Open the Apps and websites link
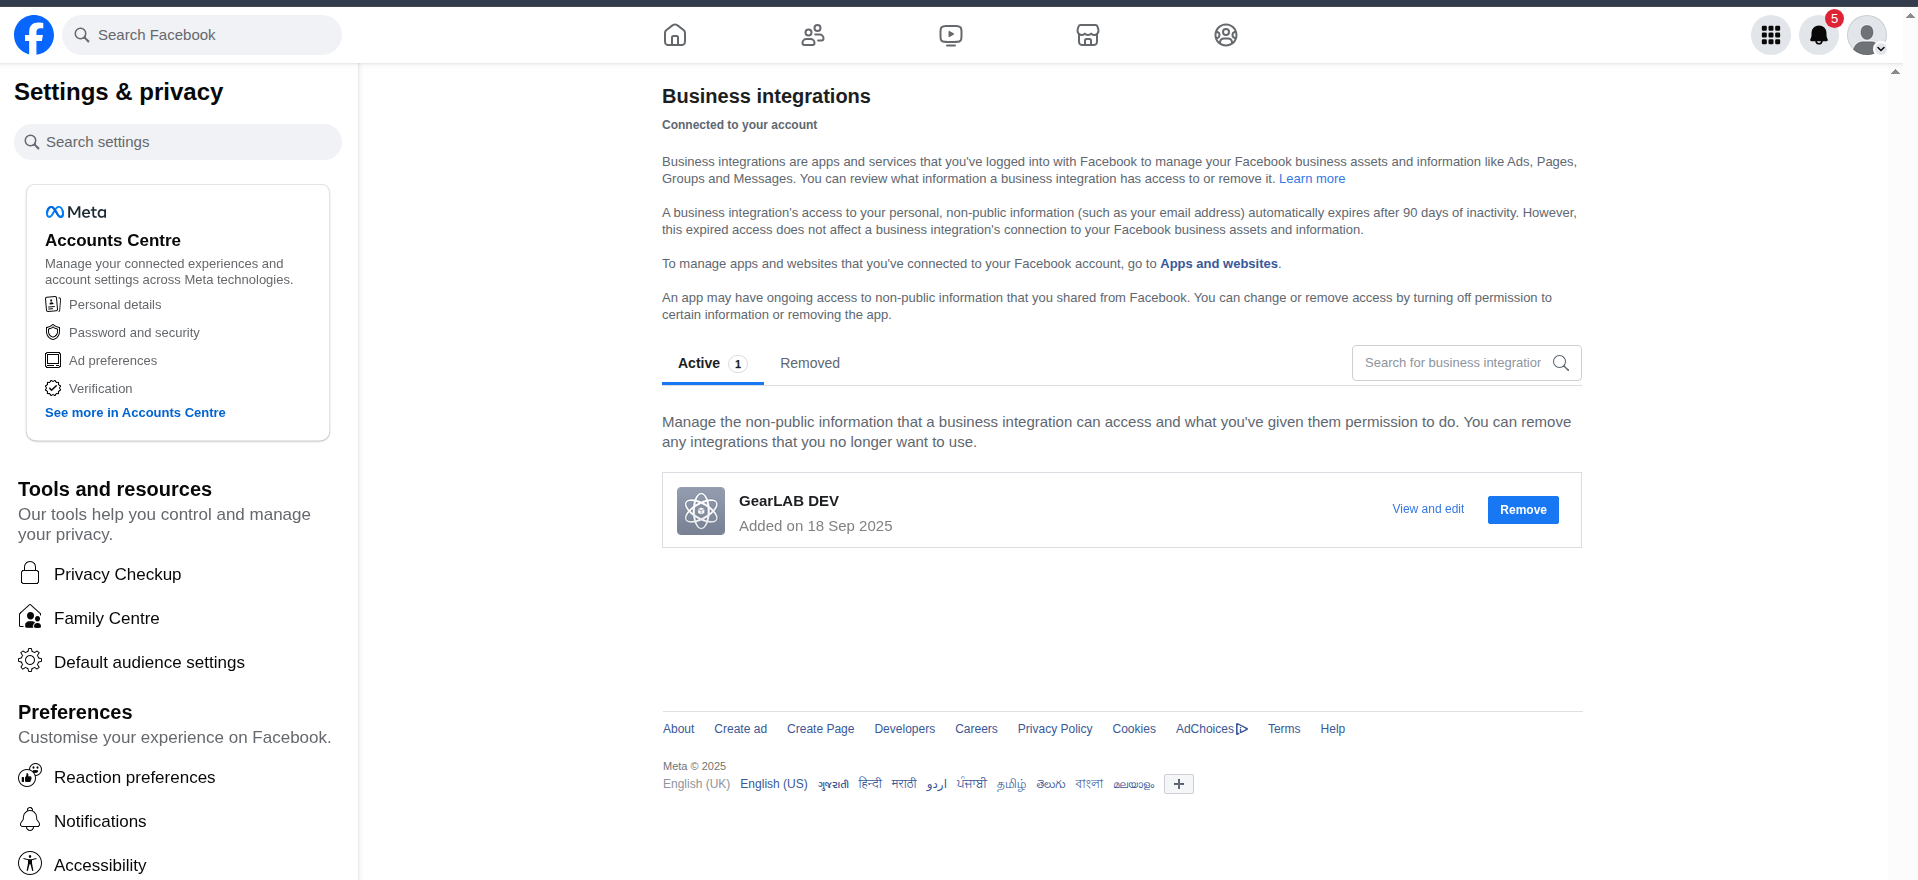The width and height of the screenshot is (1918, 880). pyautogui.click(x=1219, y=264)
